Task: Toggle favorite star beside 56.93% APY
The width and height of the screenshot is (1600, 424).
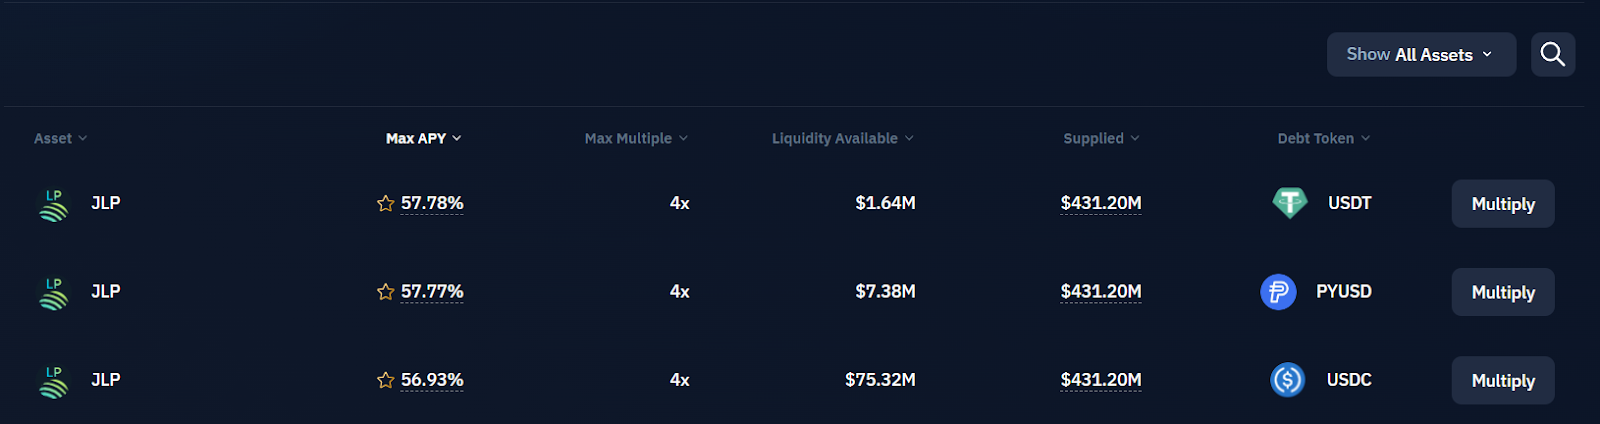Action: tap(385, 380)
